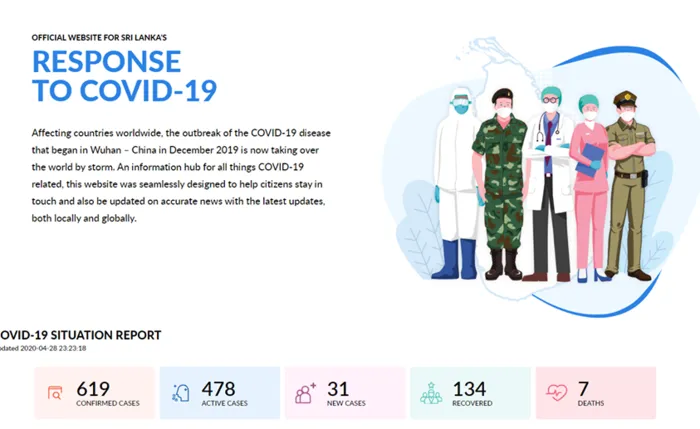The height and width of the screenshot is (429, 700).
Task: Click the NEW CASES label
Action: [x=346, y=403]
